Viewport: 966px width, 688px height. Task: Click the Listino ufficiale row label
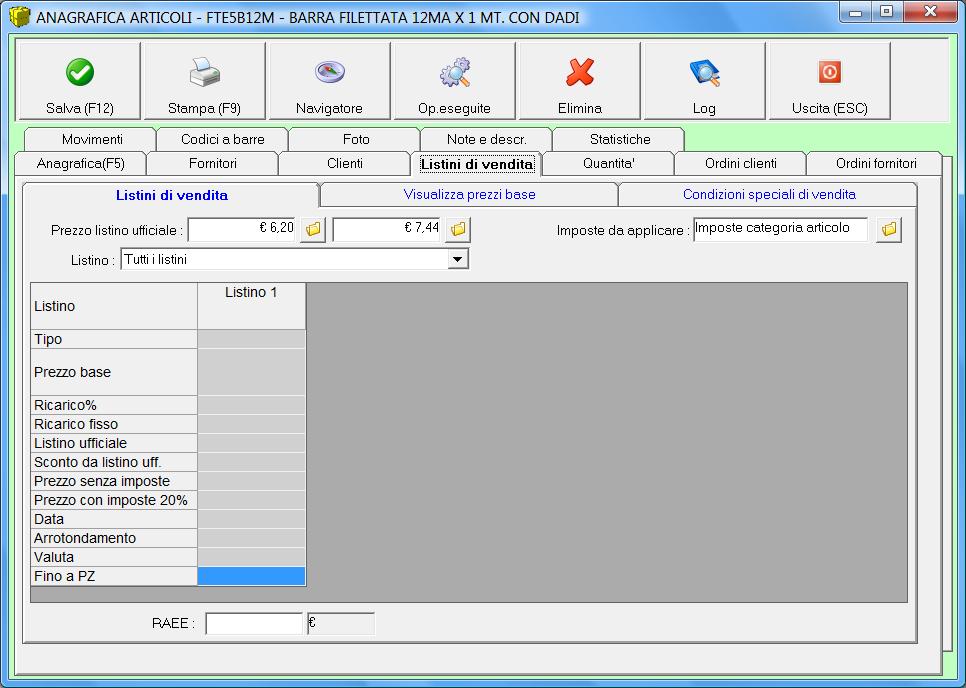(x=114, y=443)
